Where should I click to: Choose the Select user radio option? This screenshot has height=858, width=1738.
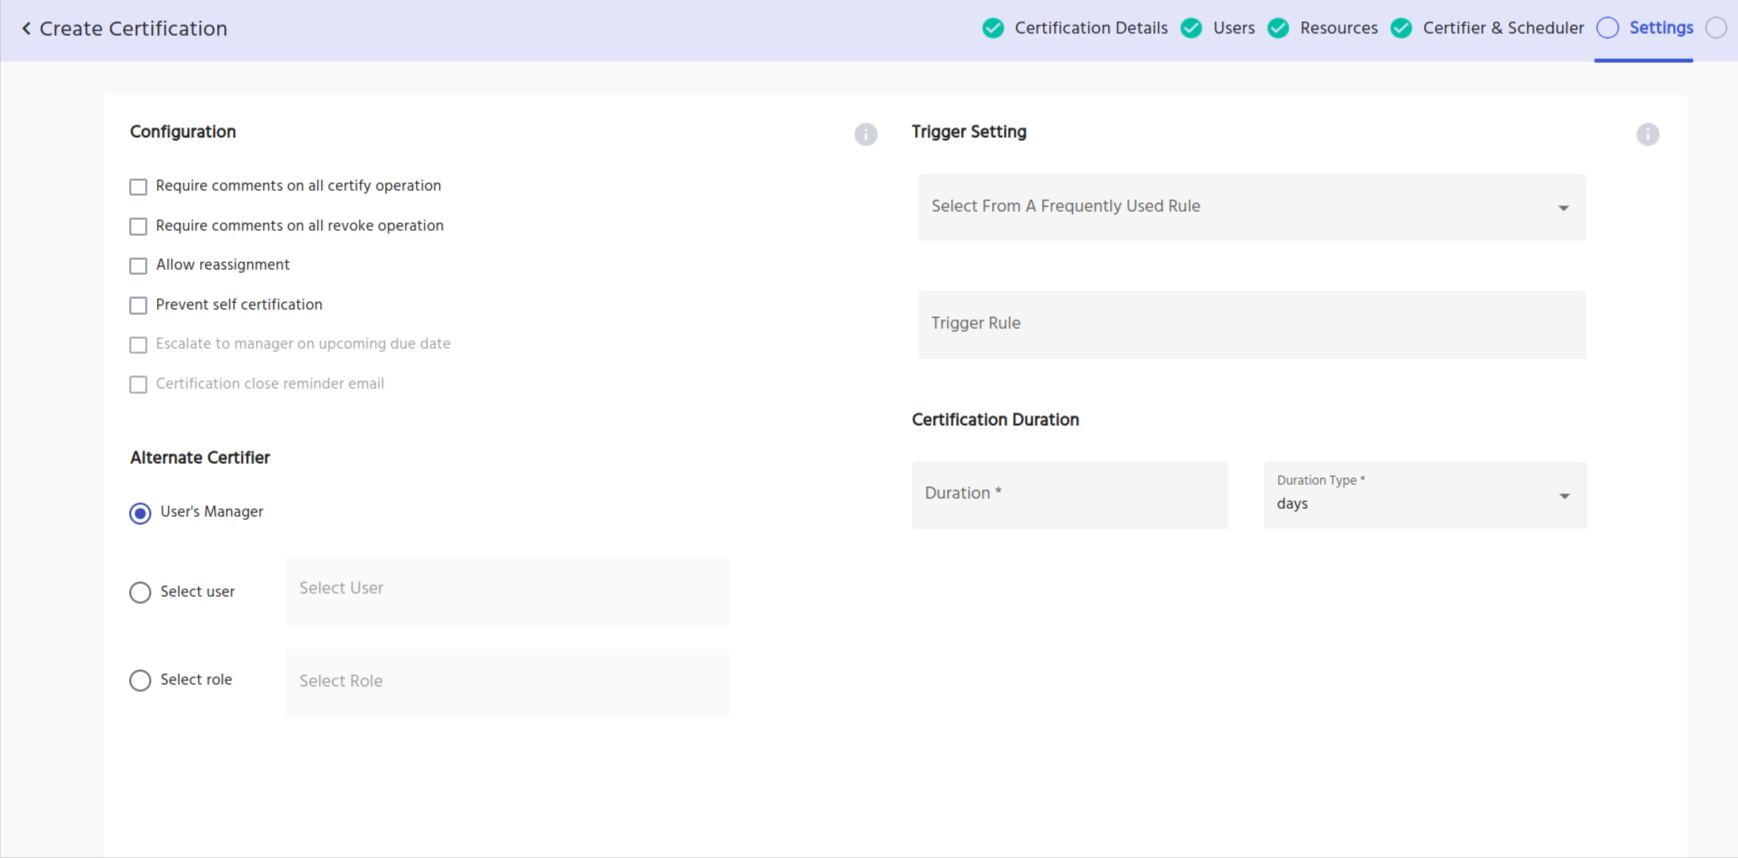140,592
